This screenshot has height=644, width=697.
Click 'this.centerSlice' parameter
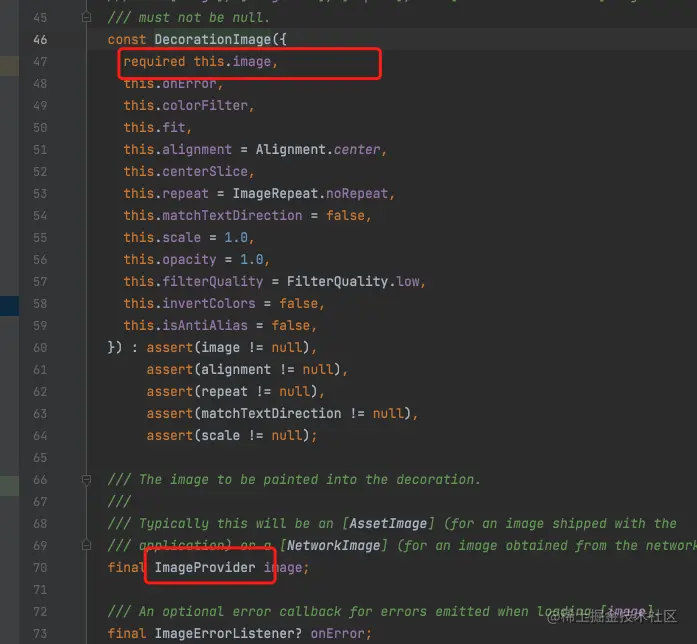(186, 172)
